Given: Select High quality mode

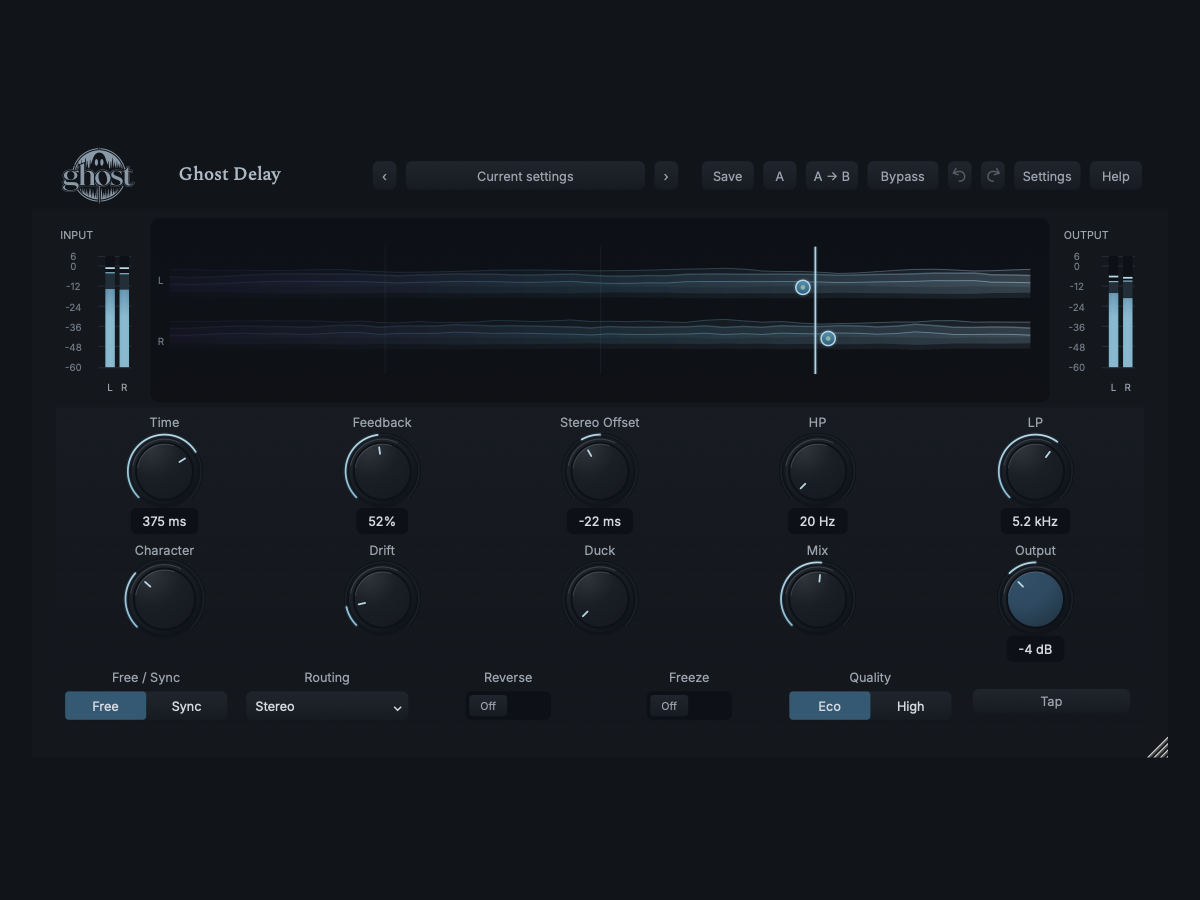Looking at the screenshot, I should point(911,706).
